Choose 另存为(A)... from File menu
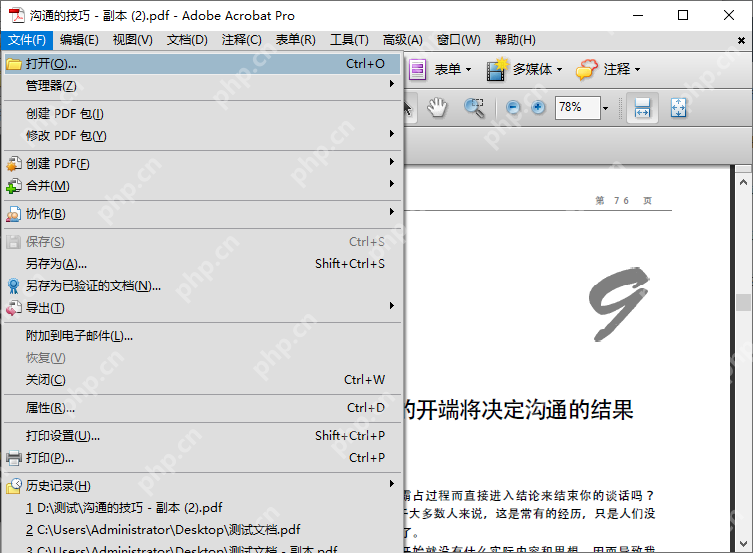 (202, 264)
